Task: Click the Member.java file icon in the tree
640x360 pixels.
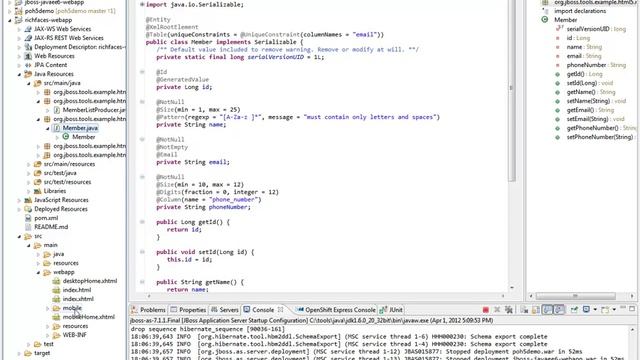Action: click(57, 128)
